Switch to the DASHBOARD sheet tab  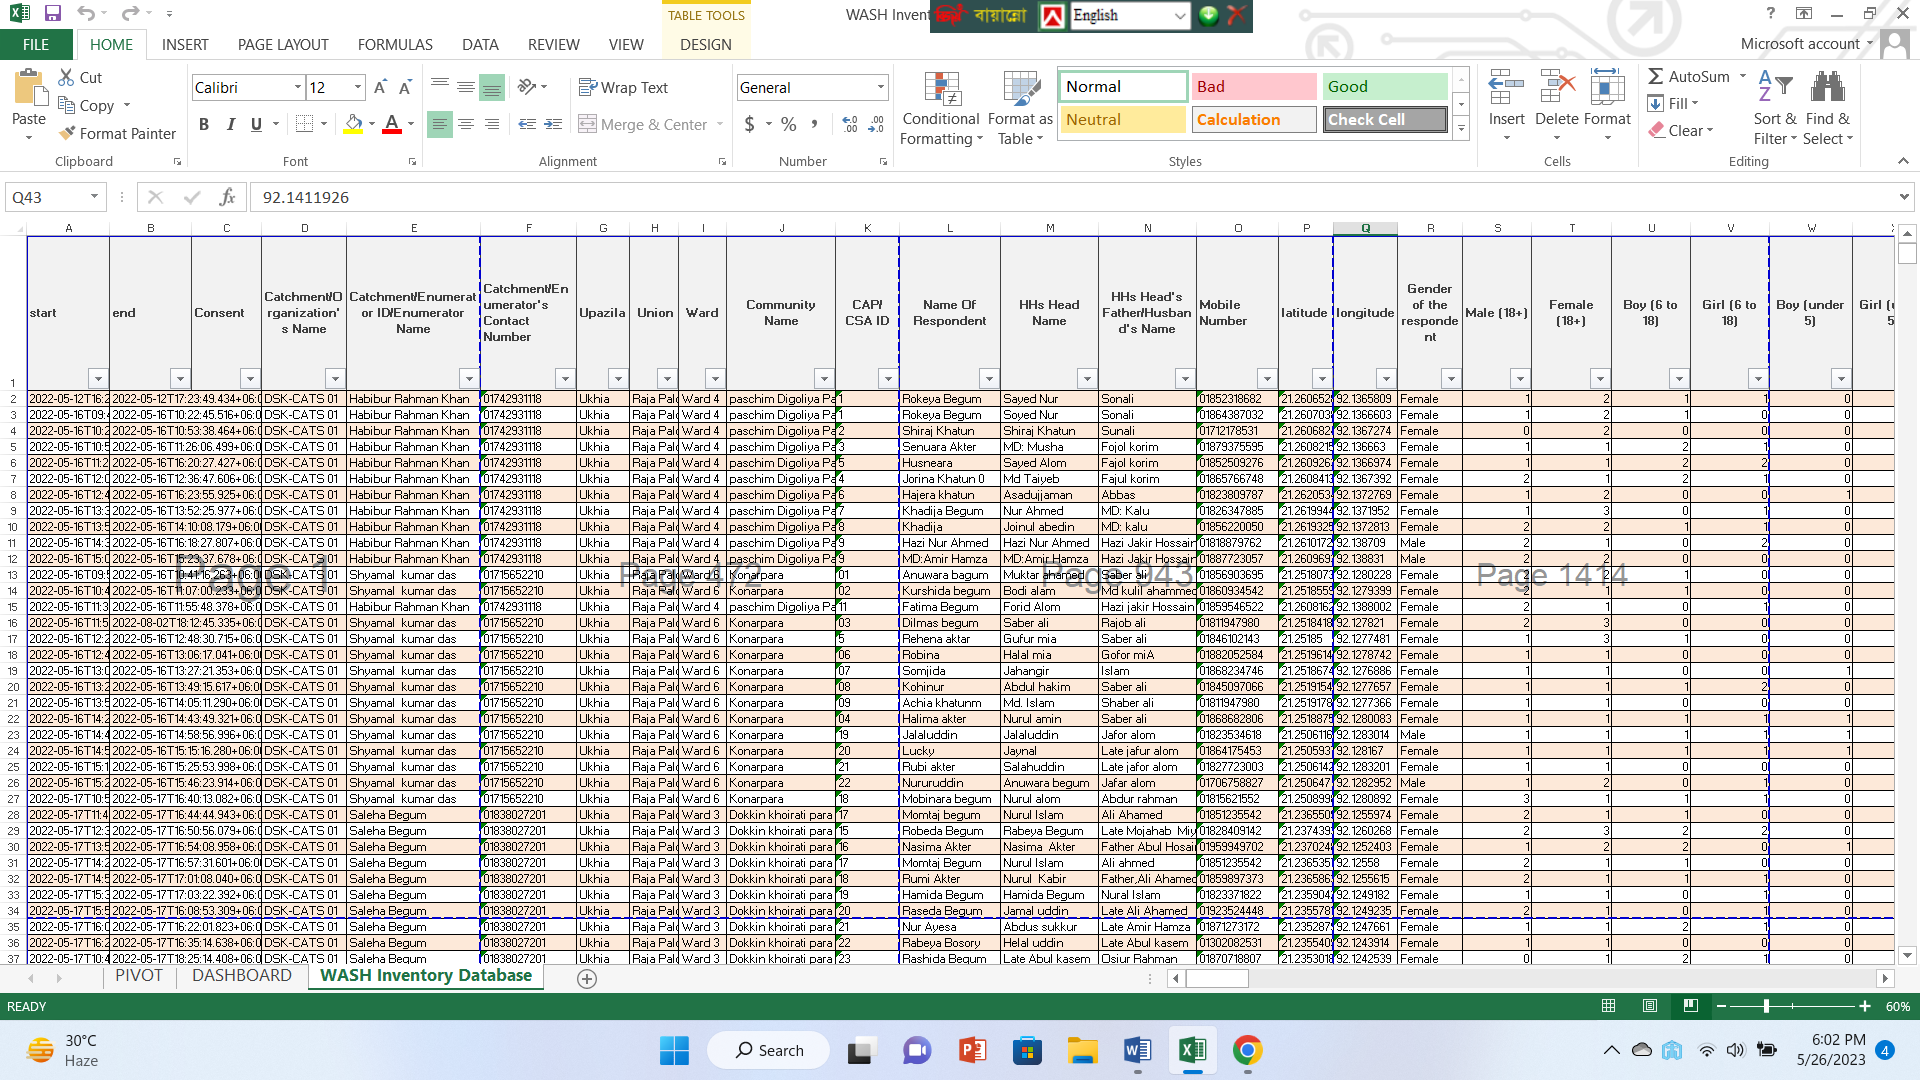pyautogui.click(x=242, y=976)
